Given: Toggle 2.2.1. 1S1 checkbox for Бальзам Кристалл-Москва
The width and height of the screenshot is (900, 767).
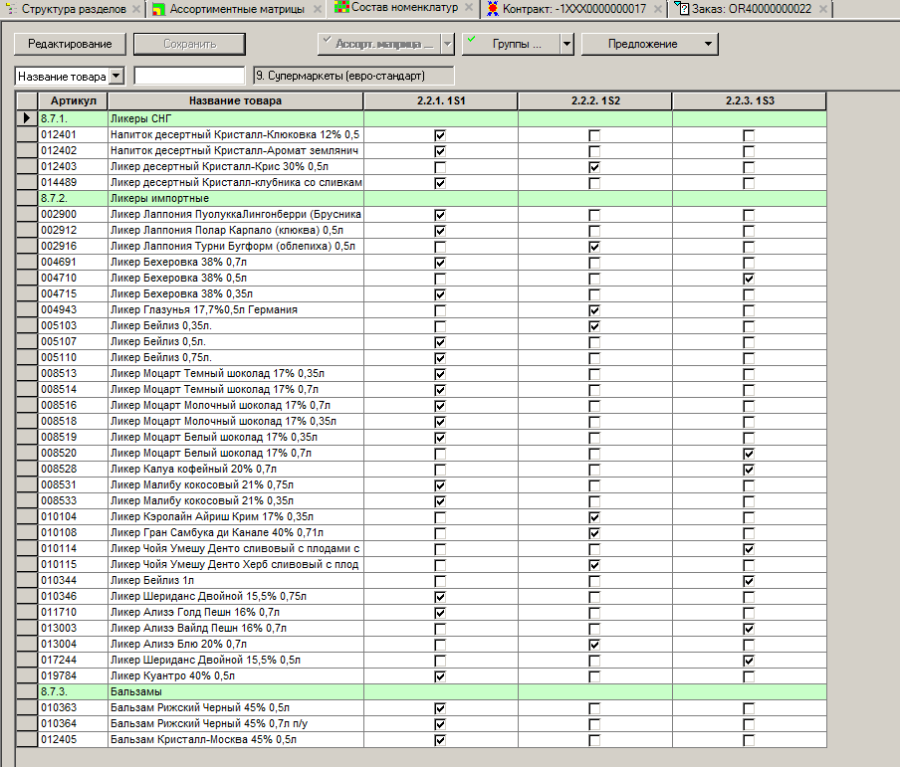Looking at the screenshot, I should pyautogui.click(x=440, y=740).
